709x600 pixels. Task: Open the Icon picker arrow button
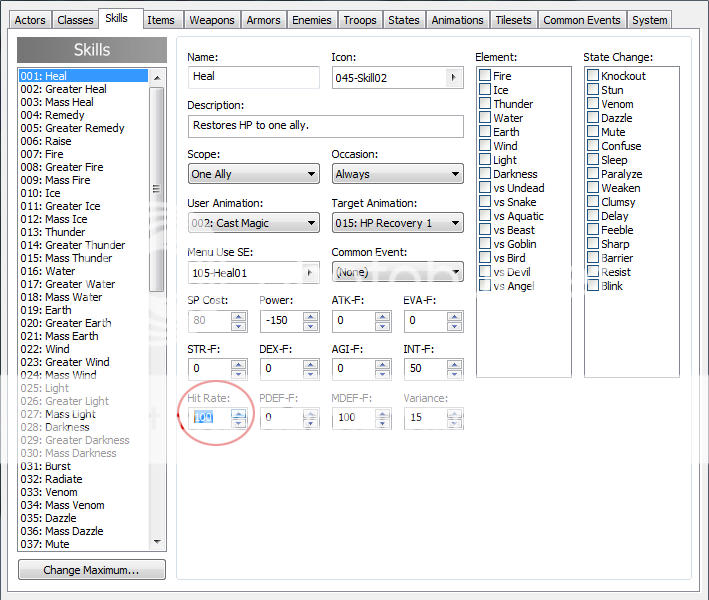tap(455, 77)
